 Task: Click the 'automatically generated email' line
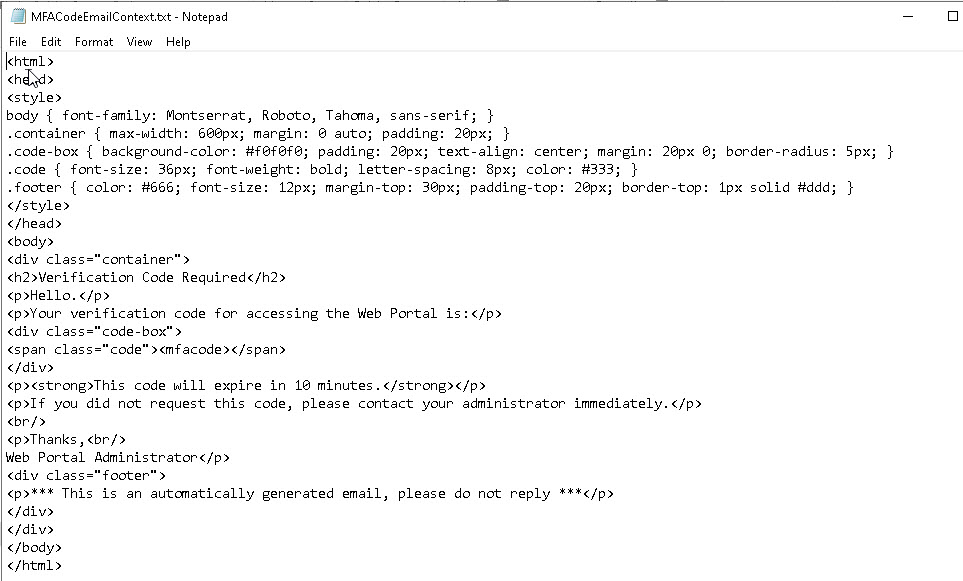[310, 493]
